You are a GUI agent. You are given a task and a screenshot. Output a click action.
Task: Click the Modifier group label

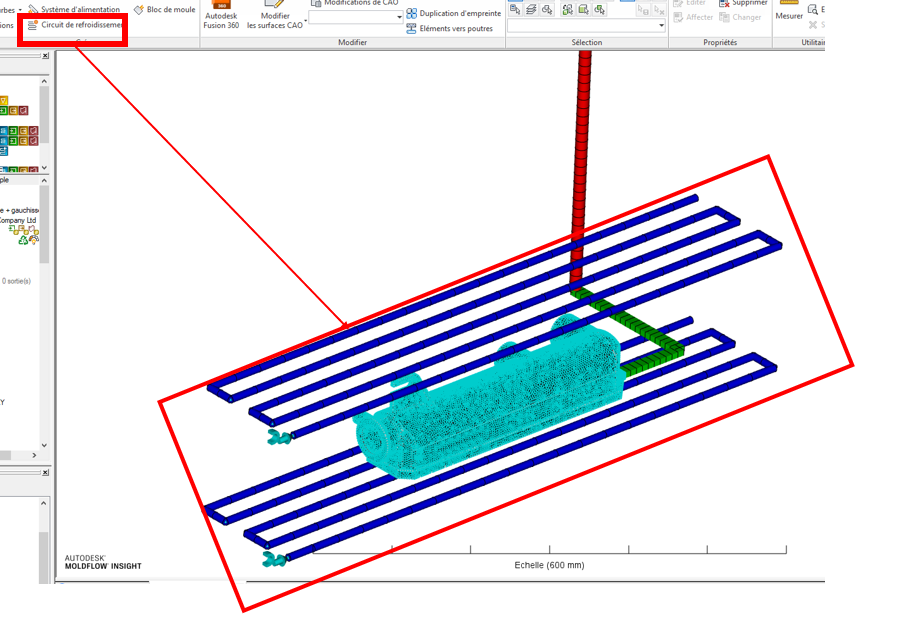[352, 43]
